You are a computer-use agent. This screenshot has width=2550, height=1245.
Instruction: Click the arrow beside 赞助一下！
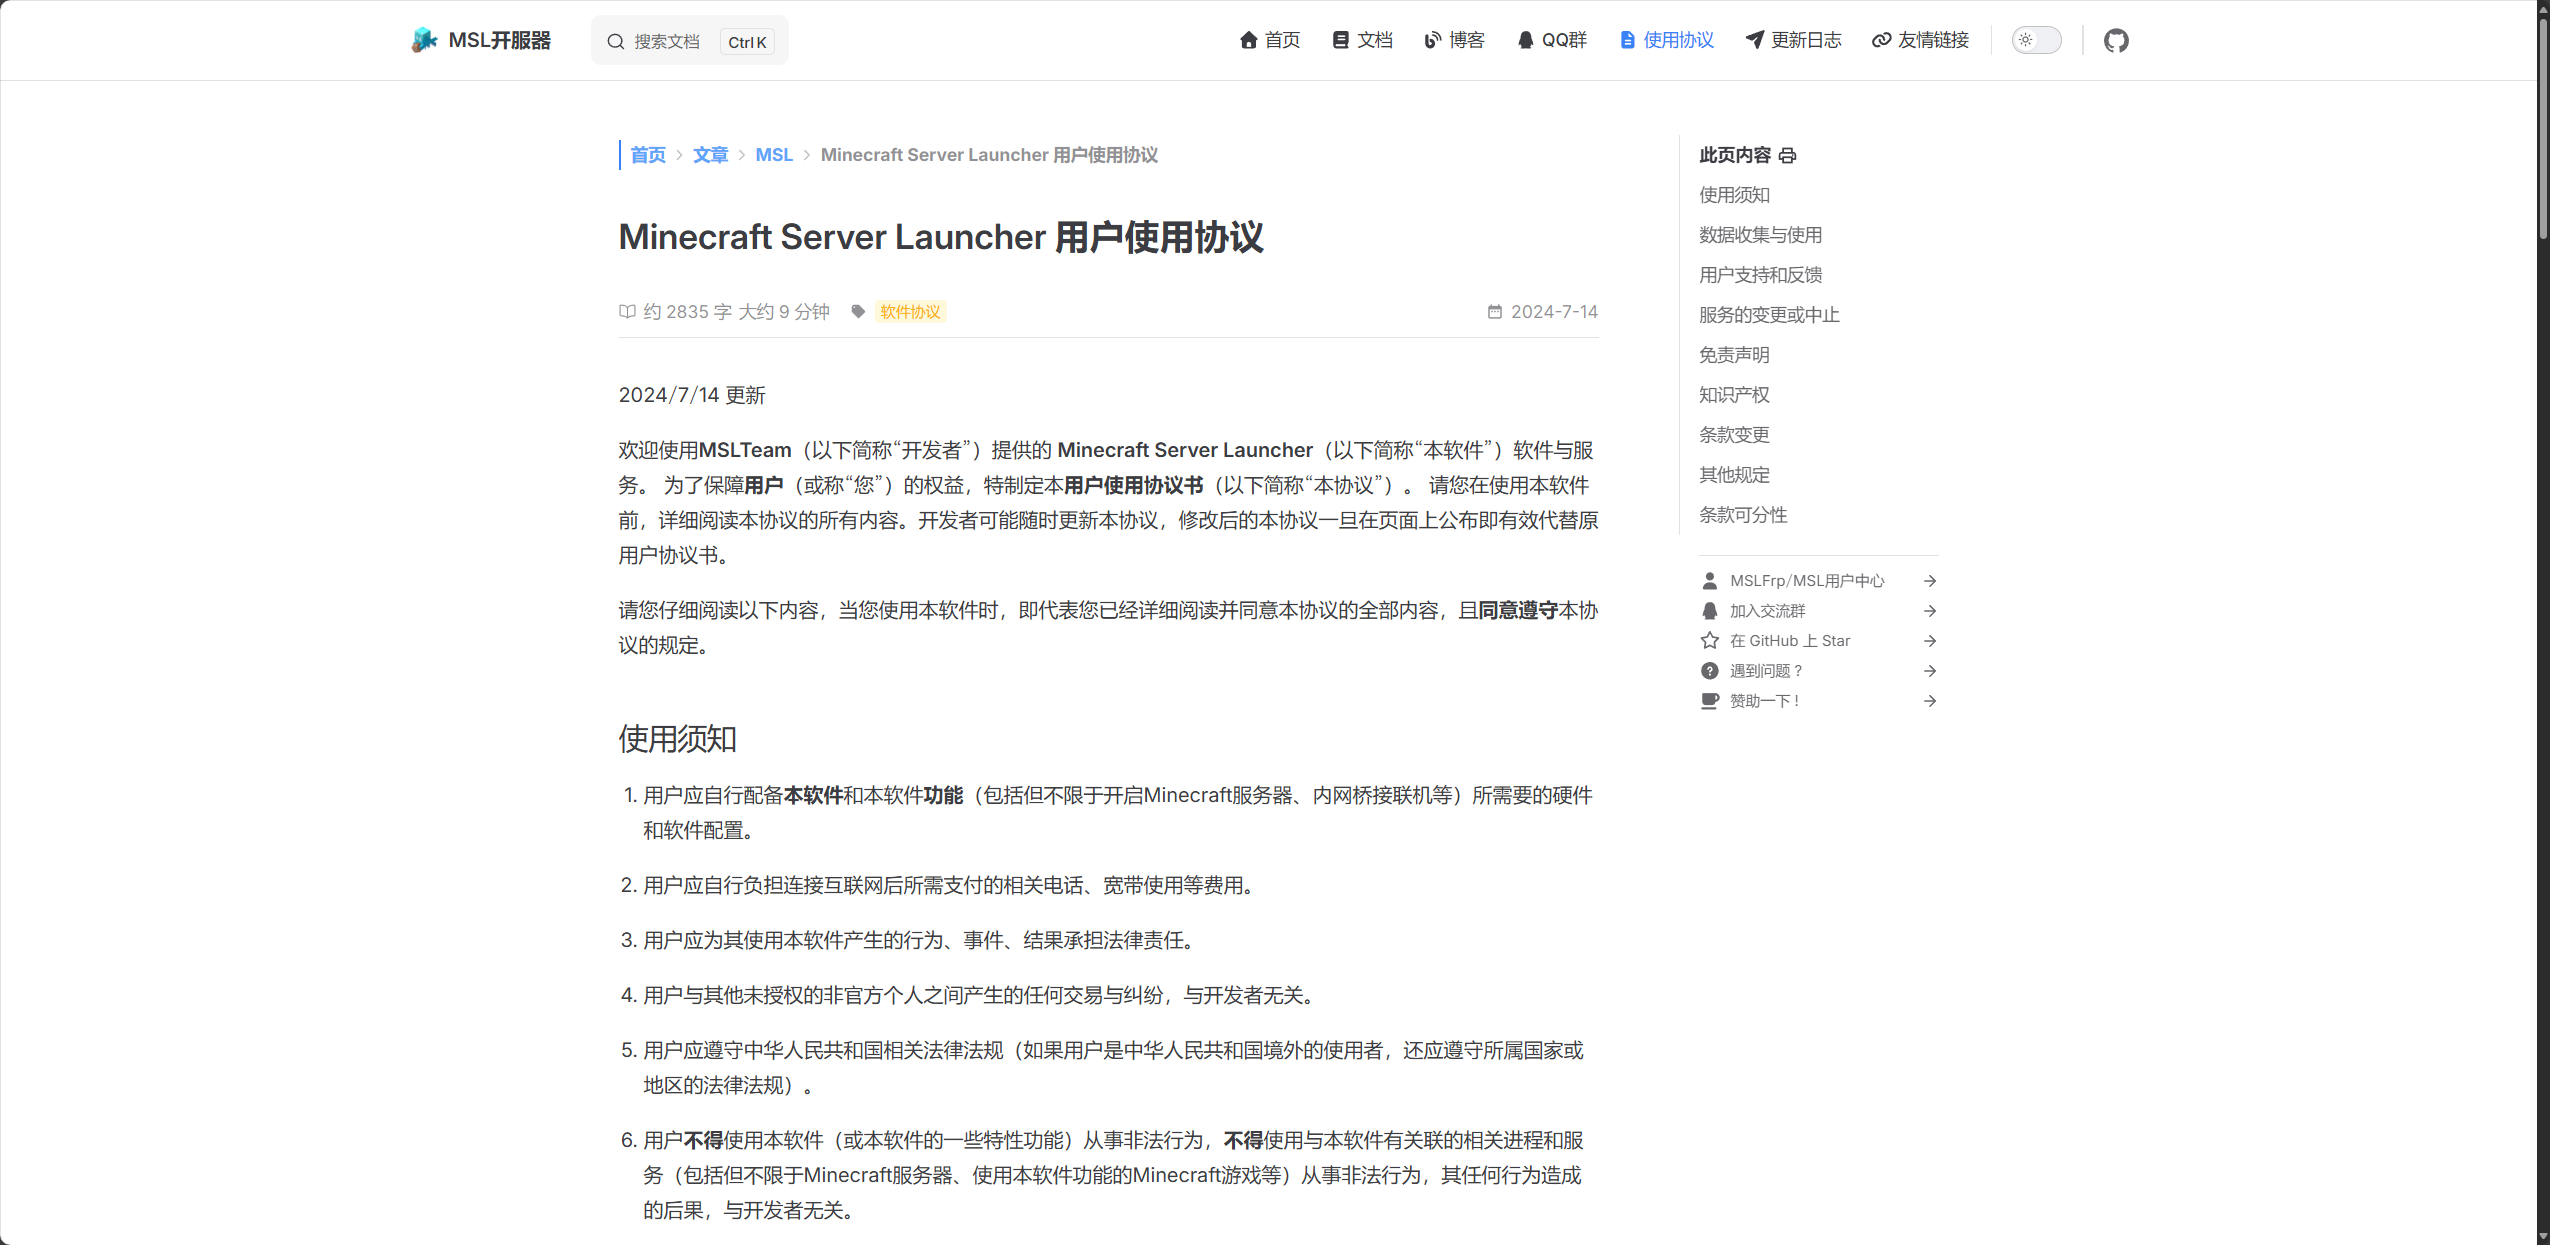tap(1930, 701)
